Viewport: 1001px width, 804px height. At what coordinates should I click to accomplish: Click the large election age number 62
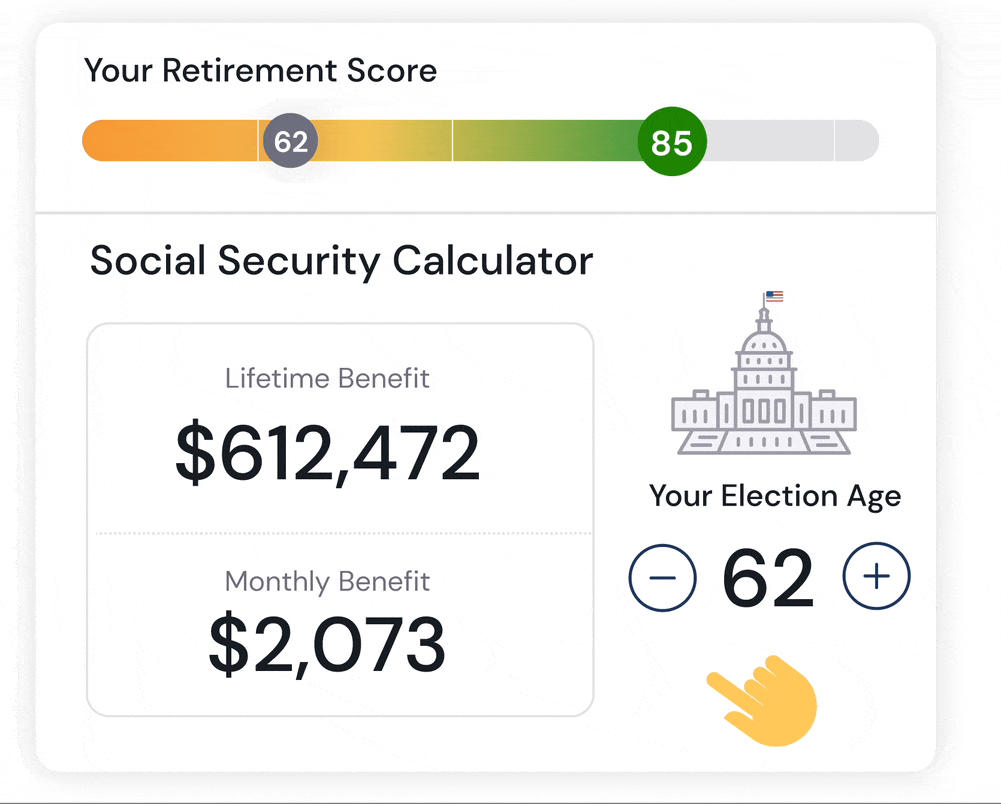(x=768, y=579)
